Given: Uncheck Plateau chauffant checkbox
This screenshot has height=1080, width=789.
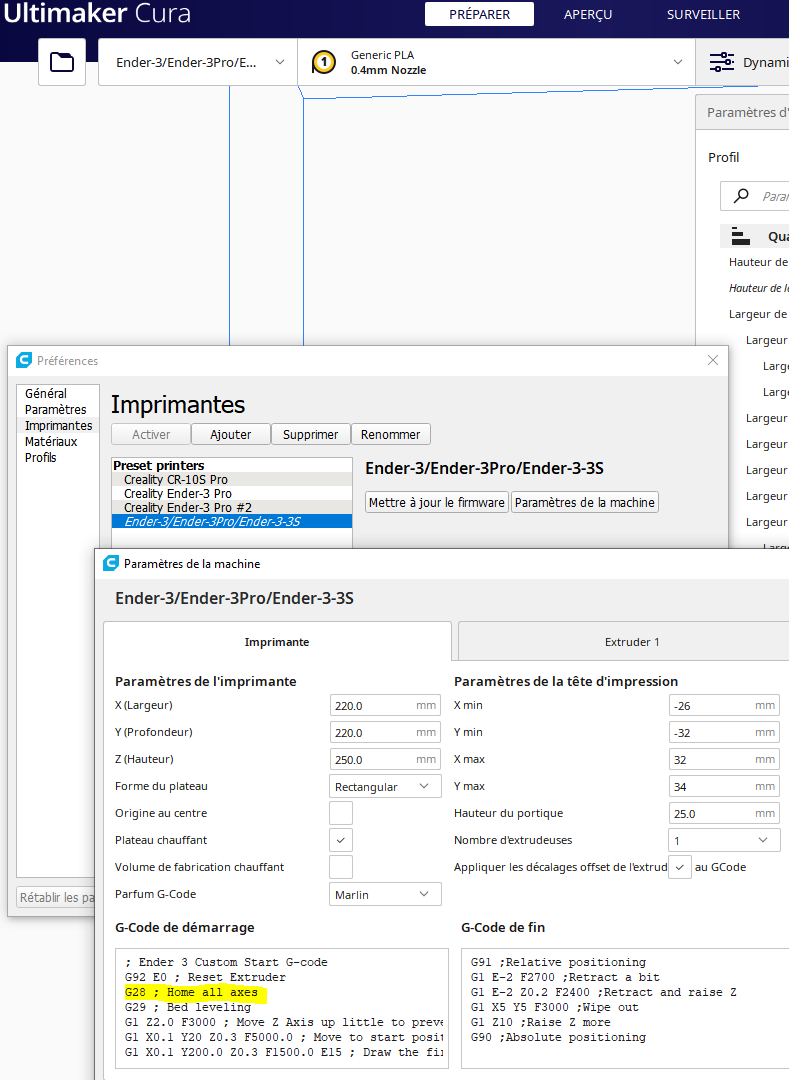Looking at the screenshot, I should coord(341,840).
